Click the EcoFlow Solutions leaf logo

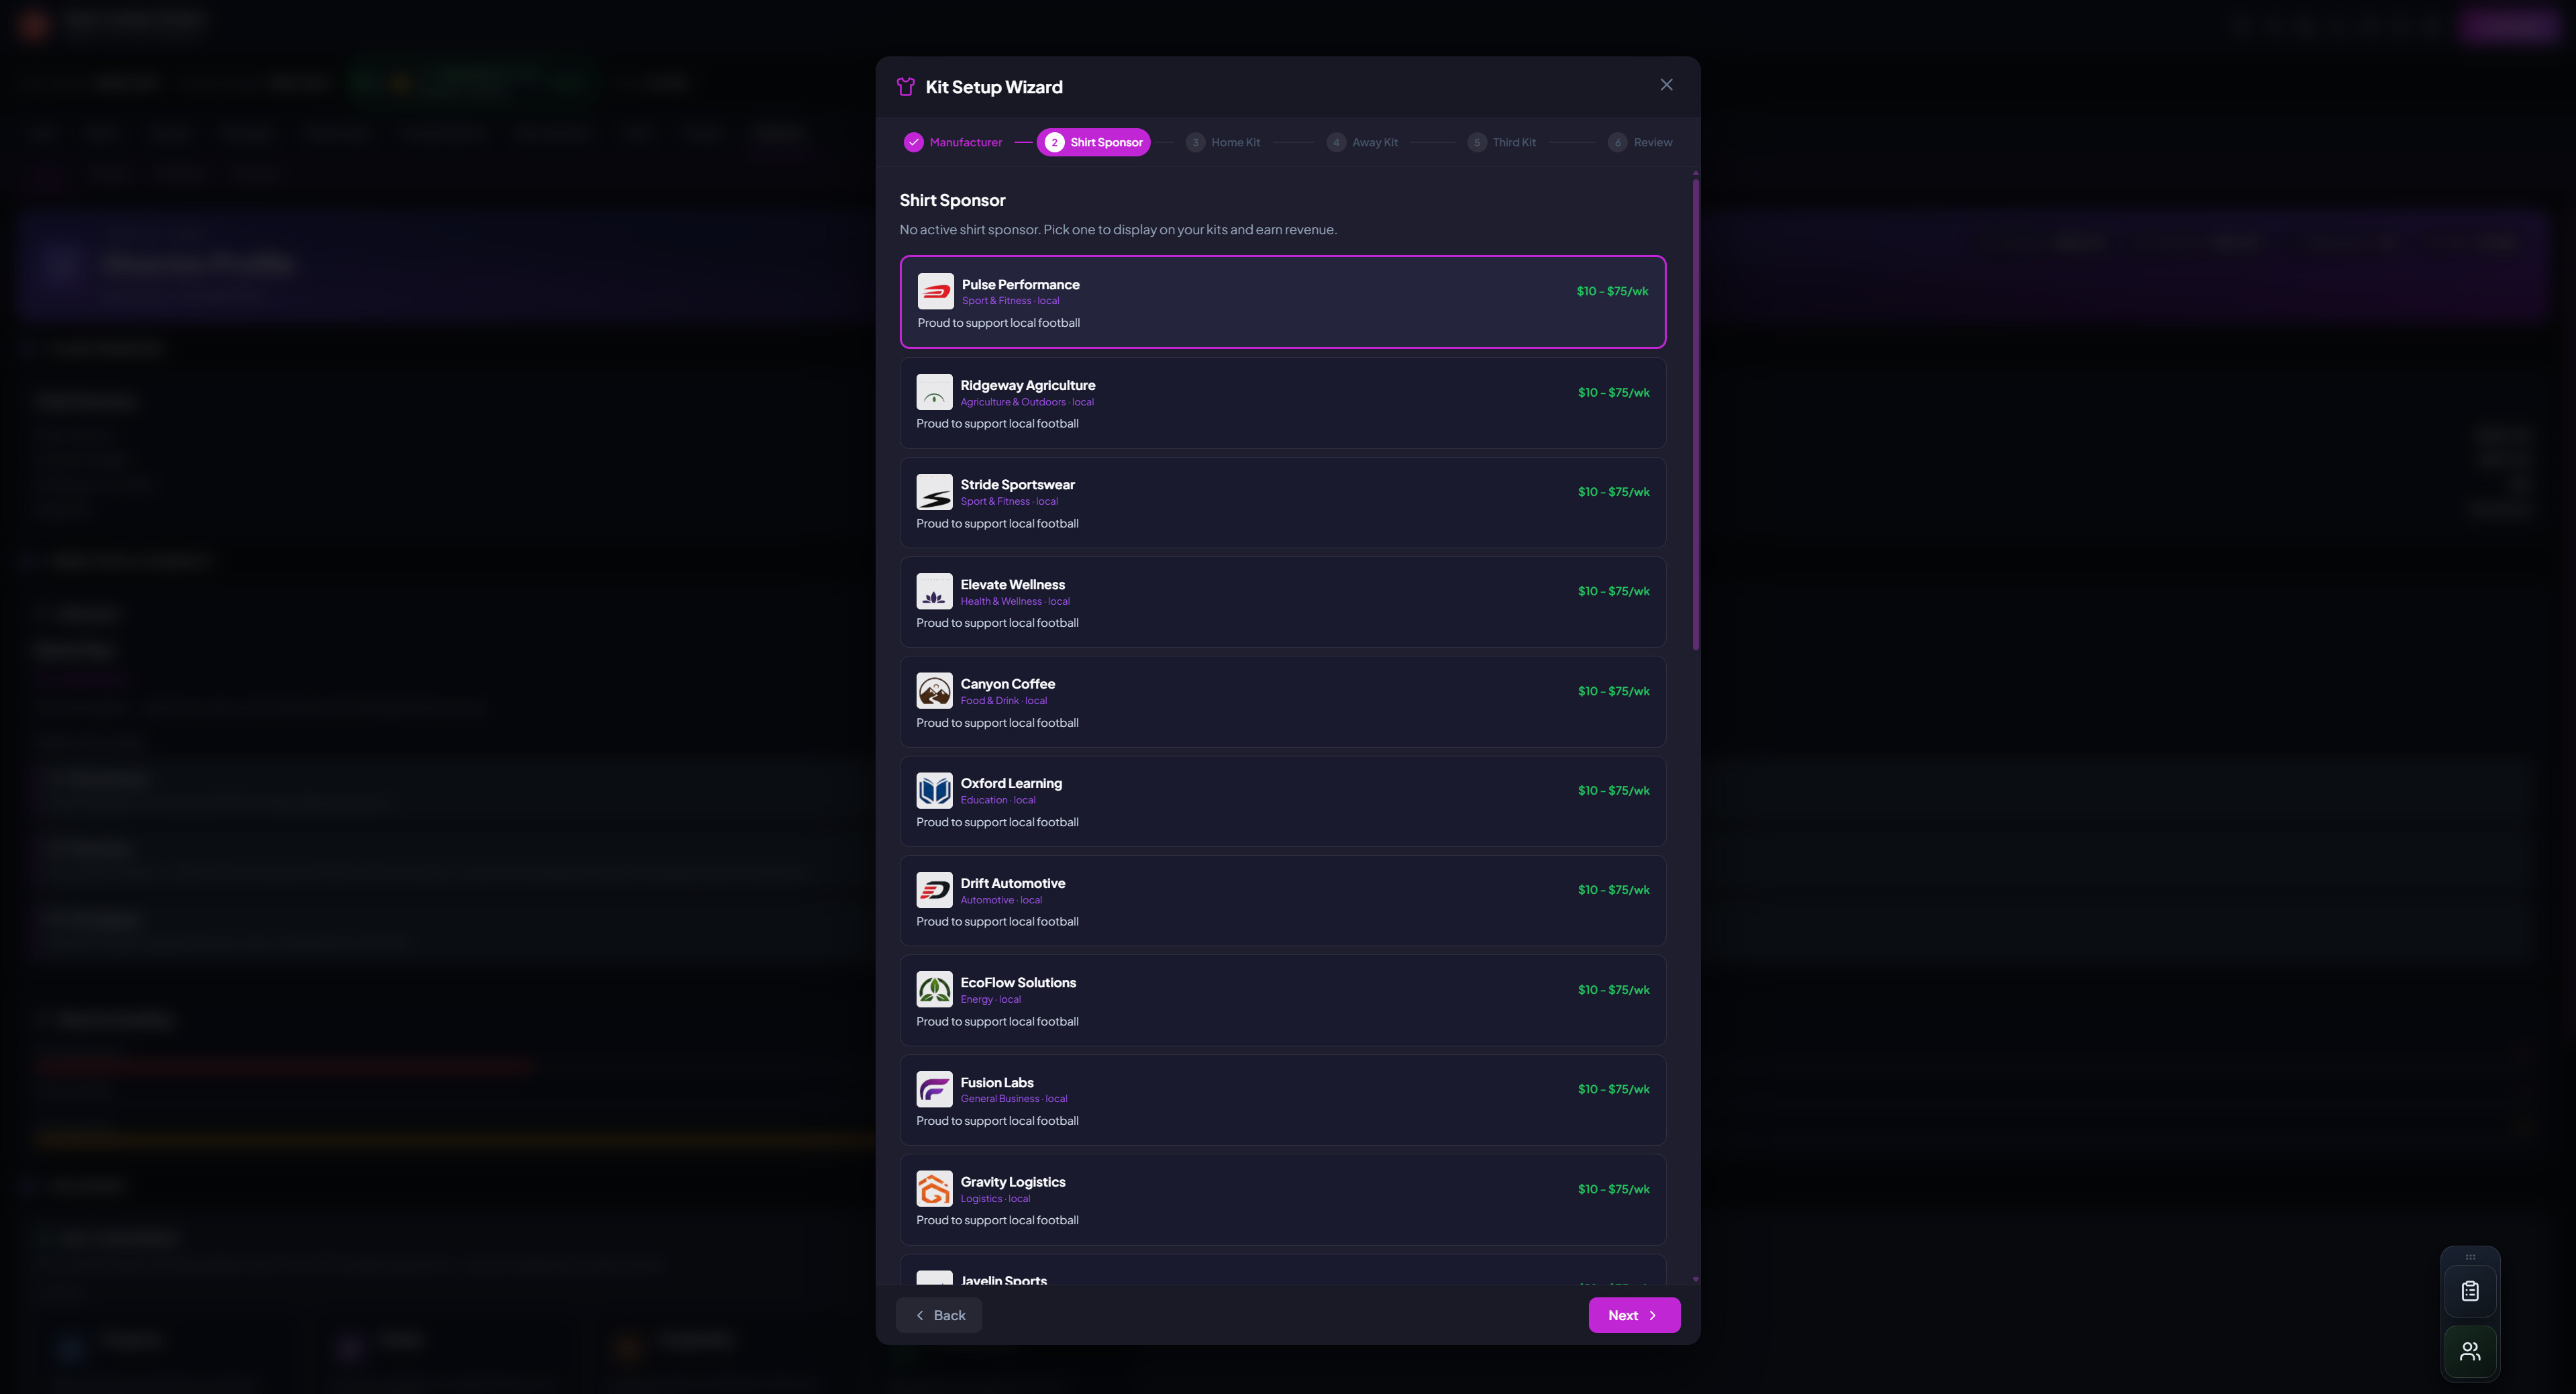tap(934, 989)
